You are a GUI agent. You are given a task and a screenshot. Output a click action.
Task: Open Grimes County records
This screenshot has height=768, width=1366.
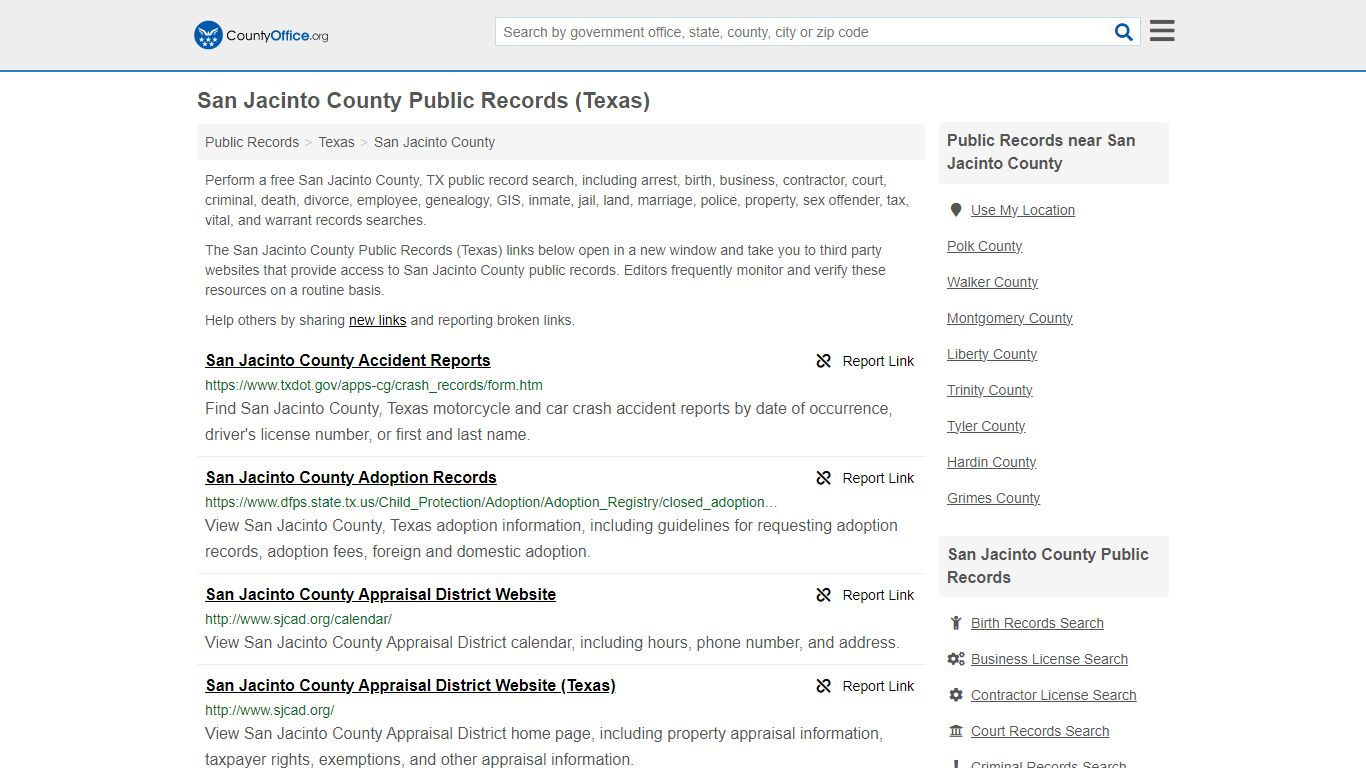pos(994,498)
